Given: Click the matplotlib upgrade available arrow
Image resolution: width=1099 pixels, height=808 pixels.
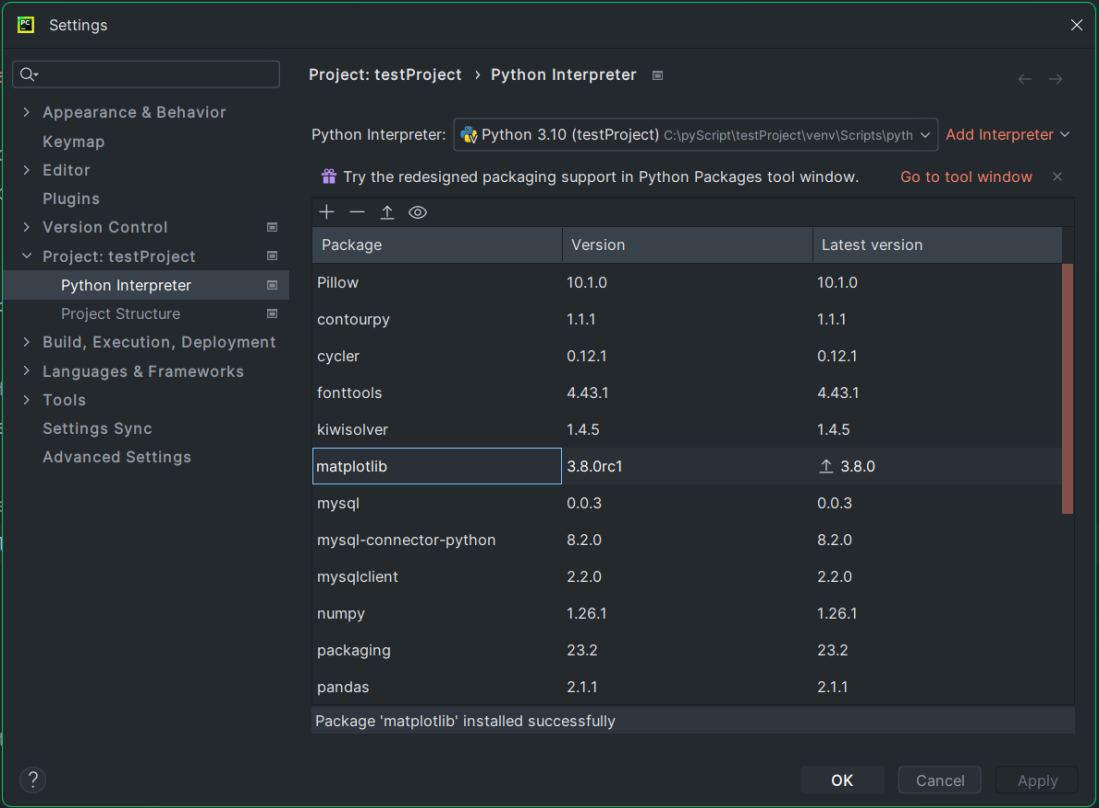Looking at the screenshot, I should tap(826, 467).
